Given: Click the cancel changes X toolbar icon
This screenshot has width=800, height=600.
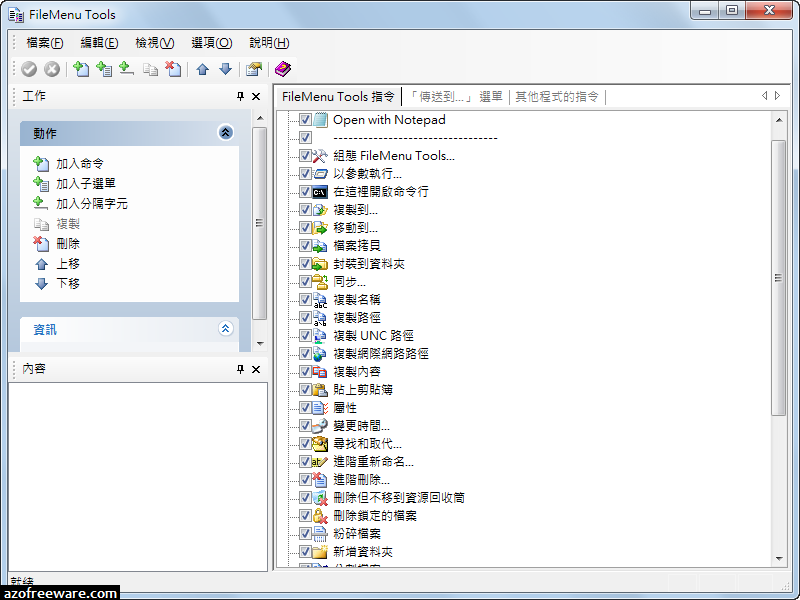Looking at the screenshot, I should tap(52, 69).
